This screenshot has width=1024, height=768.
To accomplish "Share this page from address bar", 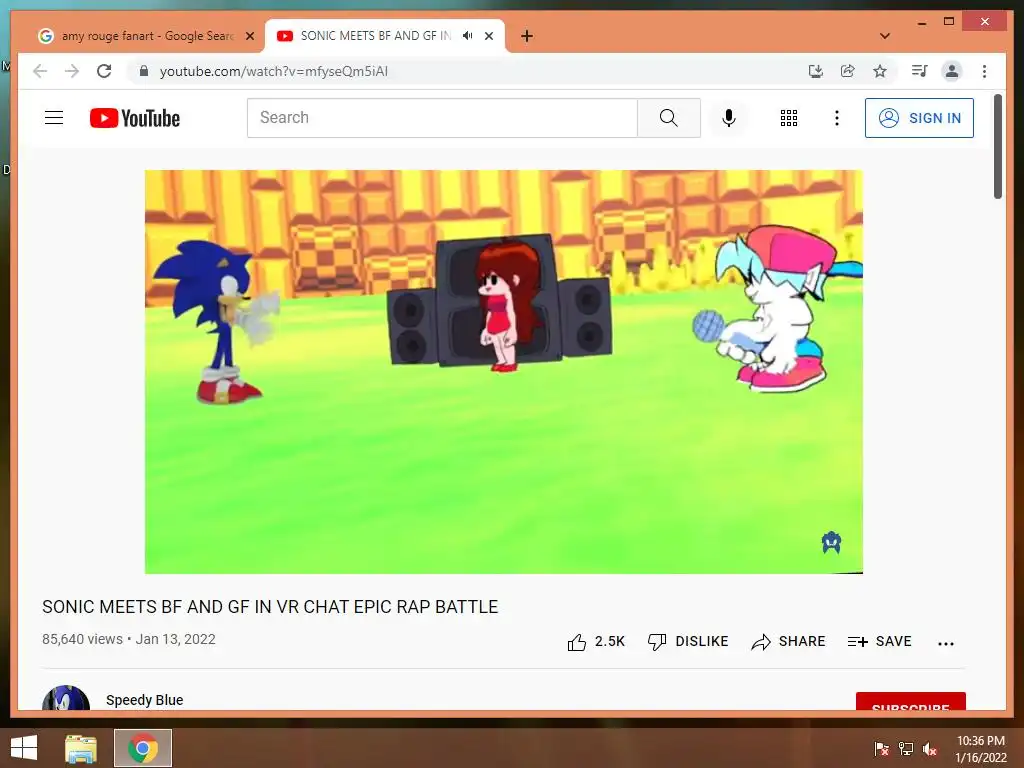I will 848,71.
